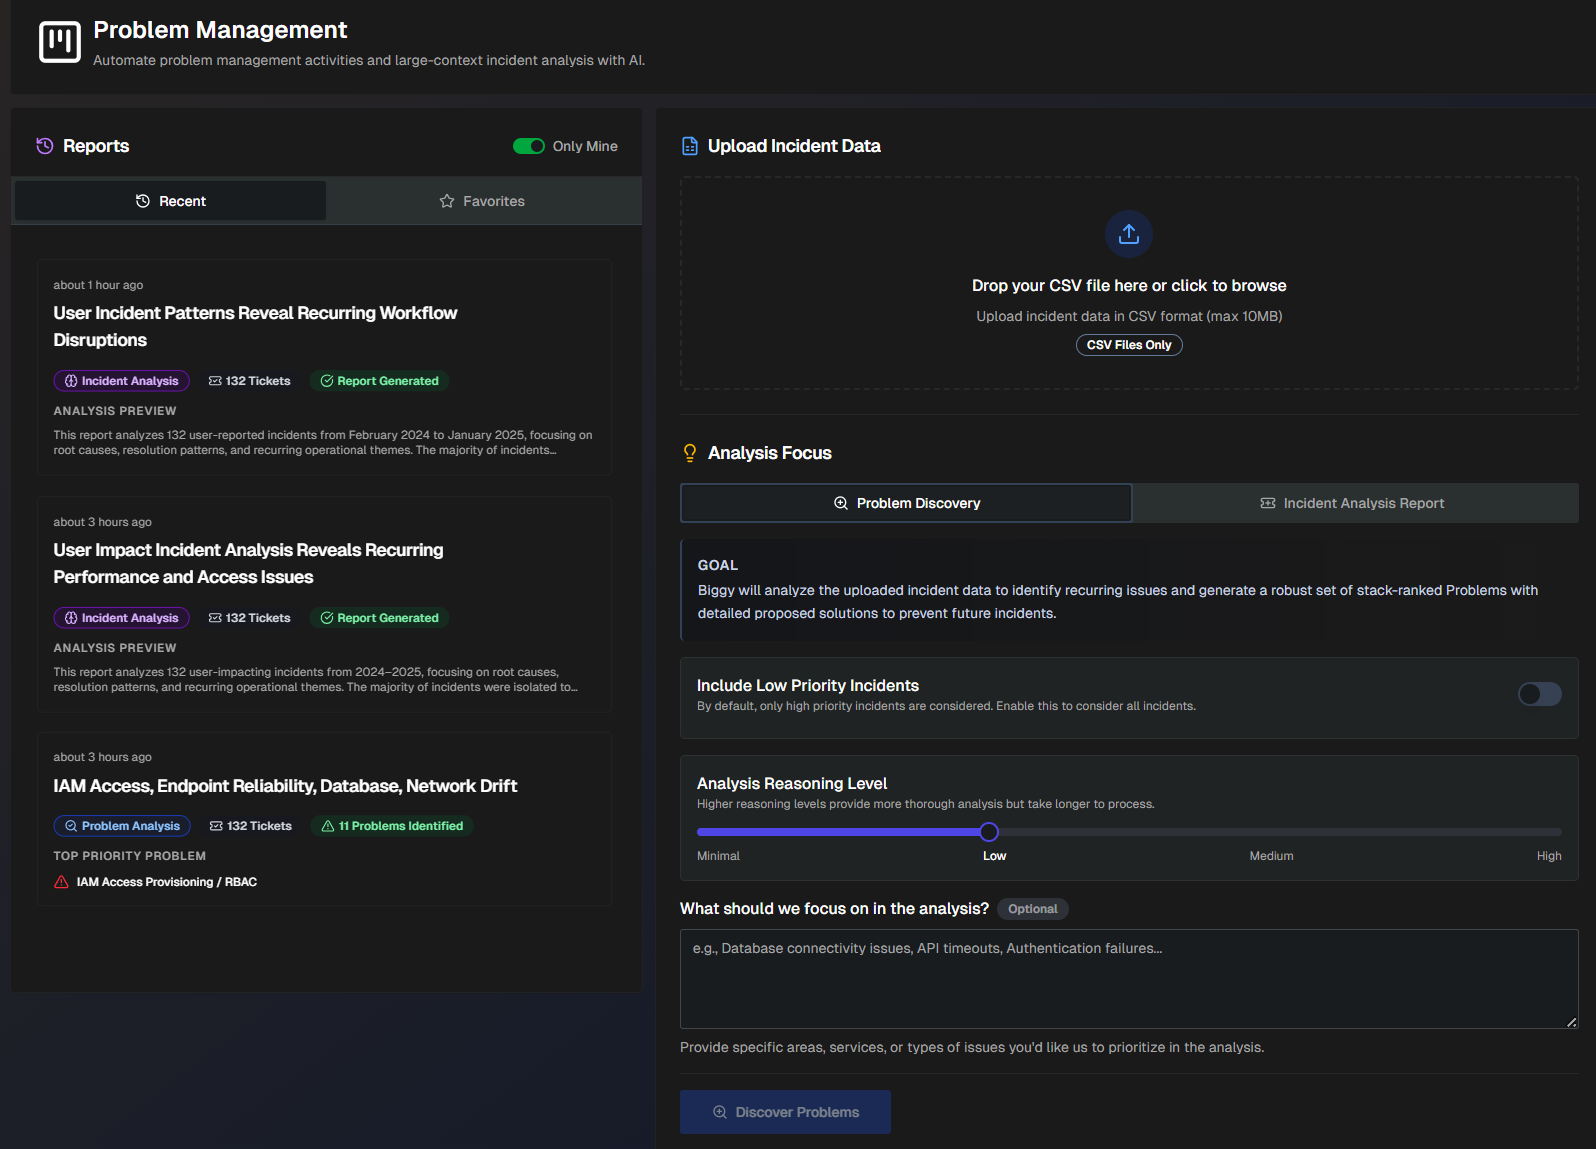Switch to the Recent reports tab
This screenshot has width=1596, height=1149.
pyautogui.click(x=170, y=201)
